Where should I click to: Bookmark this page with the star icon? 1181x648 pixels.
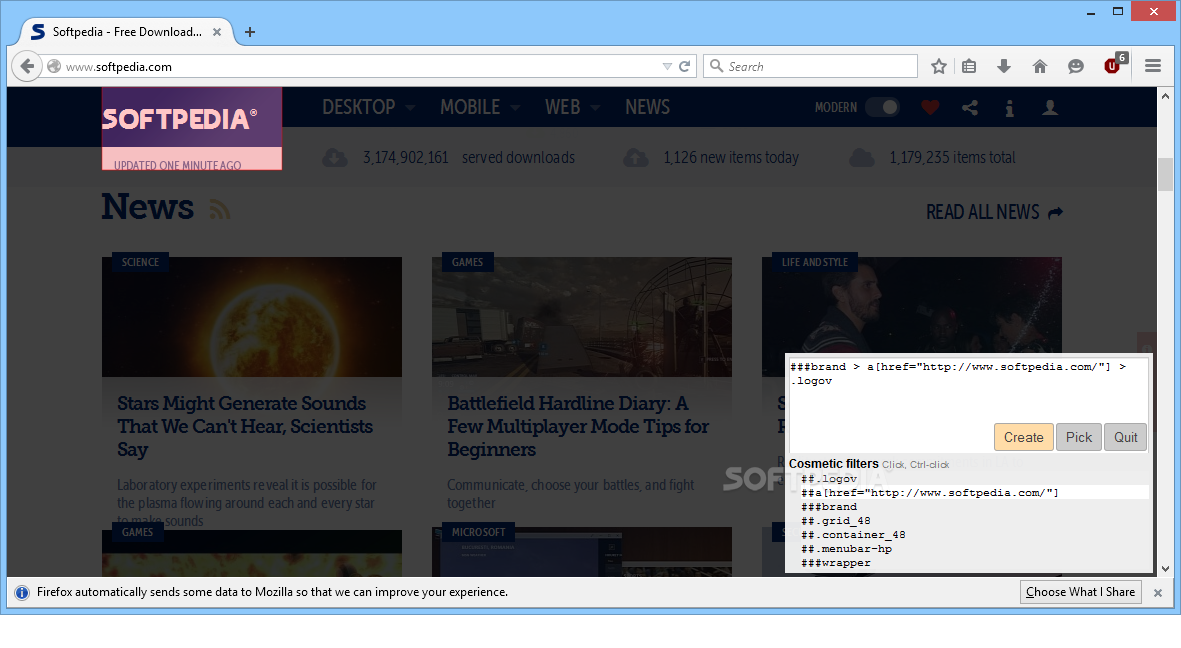point(938,66)
